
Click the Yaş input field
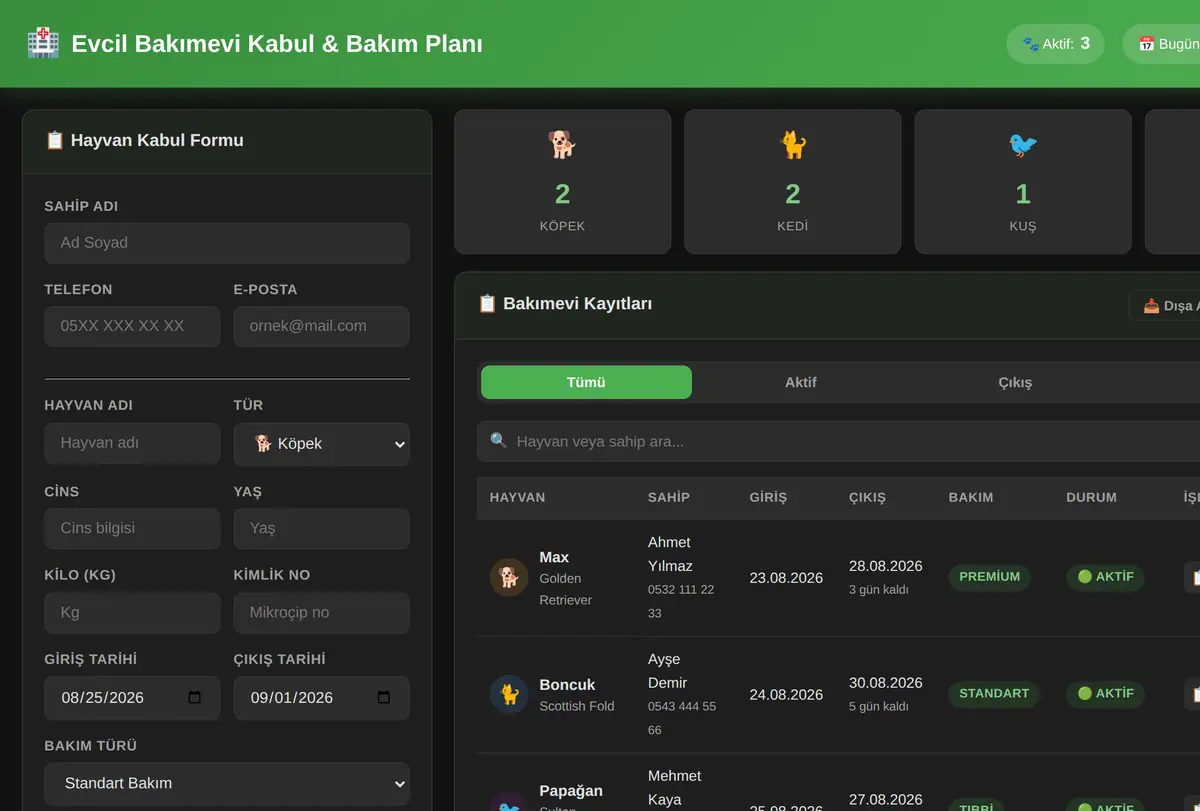tap(322, 528)
